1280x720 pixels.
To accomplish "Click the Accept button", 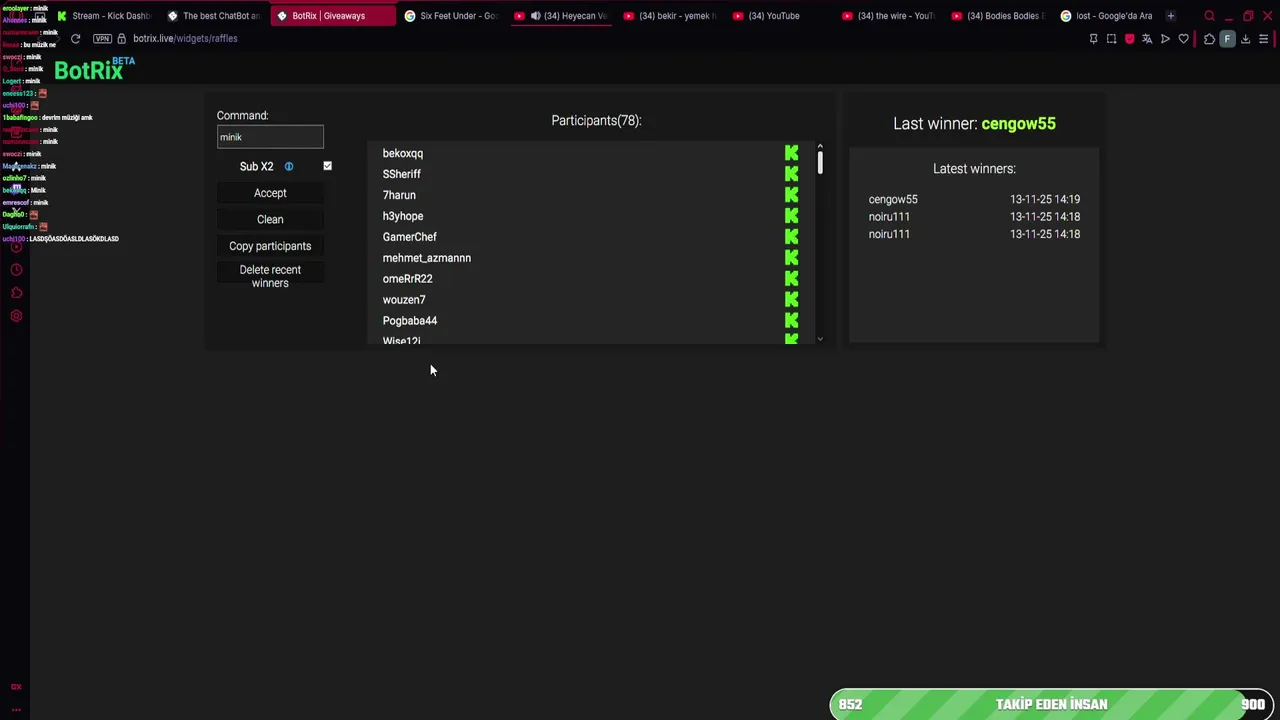I will [270, 193].
